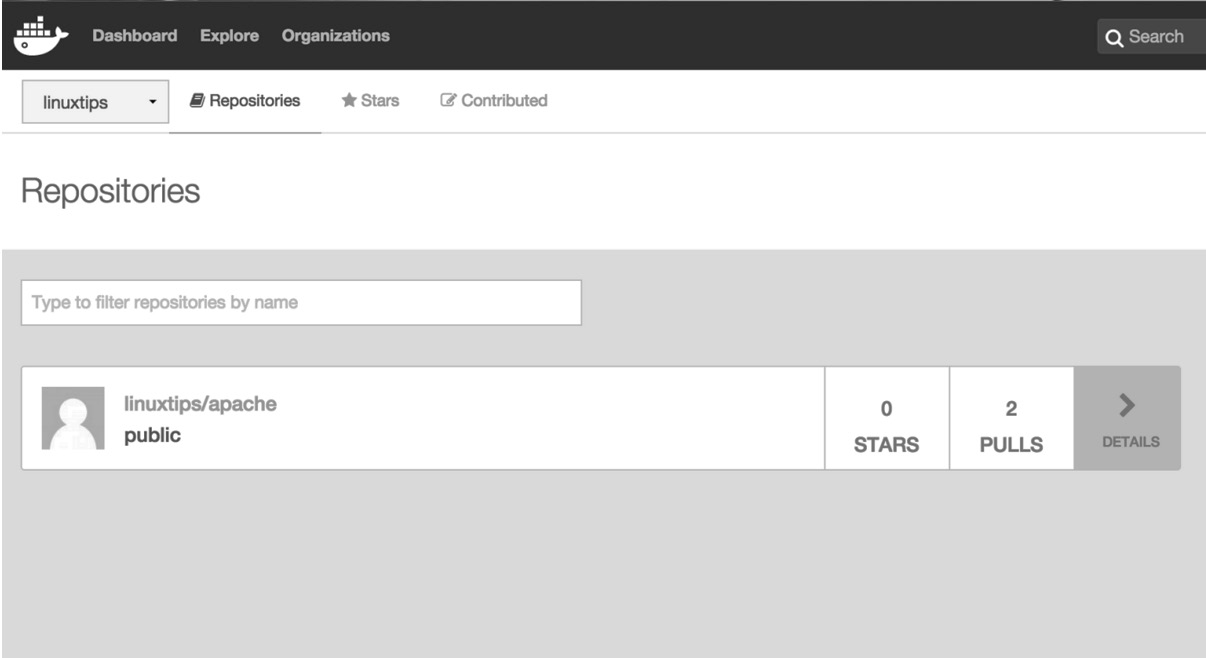The image size is (1206, 658).
Task: Click the pencil icon beside Contributed
Action: [450, 99]
